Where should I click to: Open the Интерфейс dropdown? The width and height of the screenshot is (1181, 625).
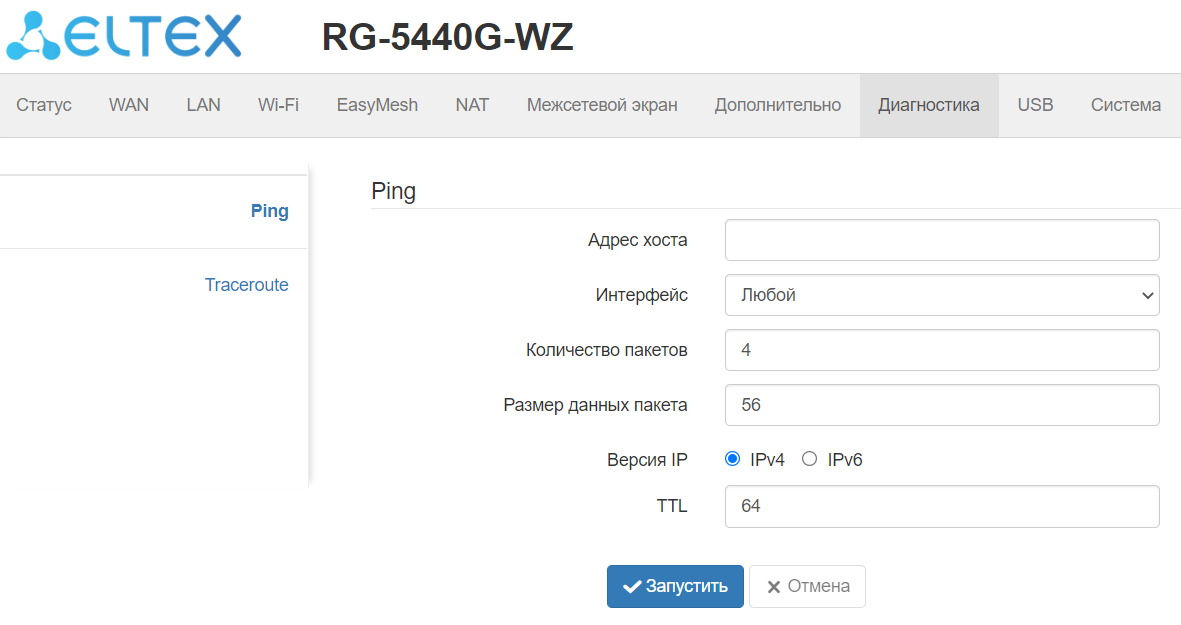pos(941,295)
